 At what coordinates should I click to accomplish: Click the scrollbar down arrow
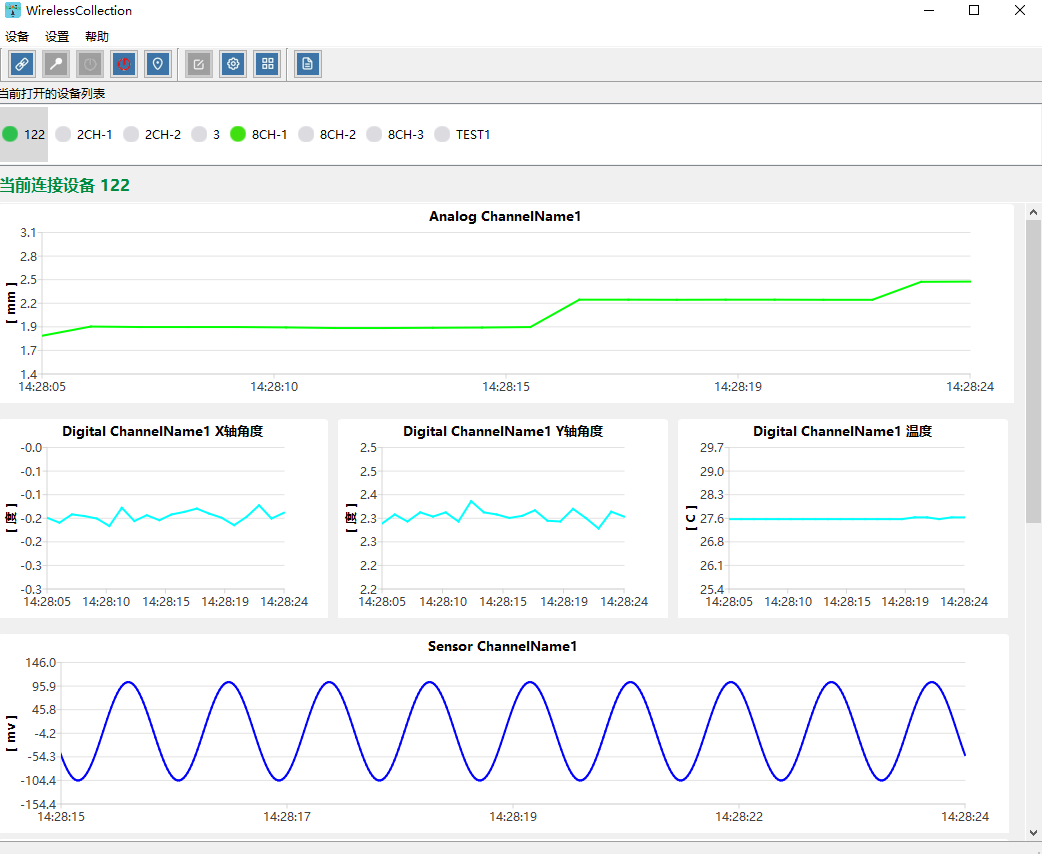[x=1033, y=832]
